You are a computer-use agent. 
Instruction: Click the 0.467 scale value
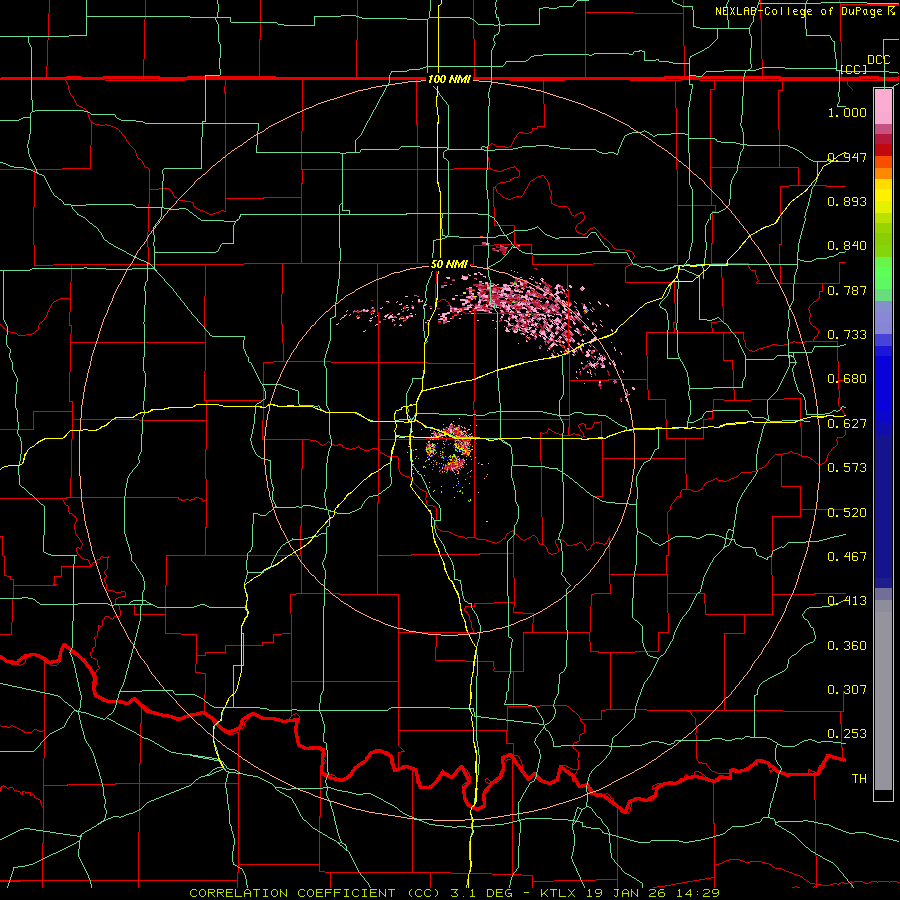[847, 557]
